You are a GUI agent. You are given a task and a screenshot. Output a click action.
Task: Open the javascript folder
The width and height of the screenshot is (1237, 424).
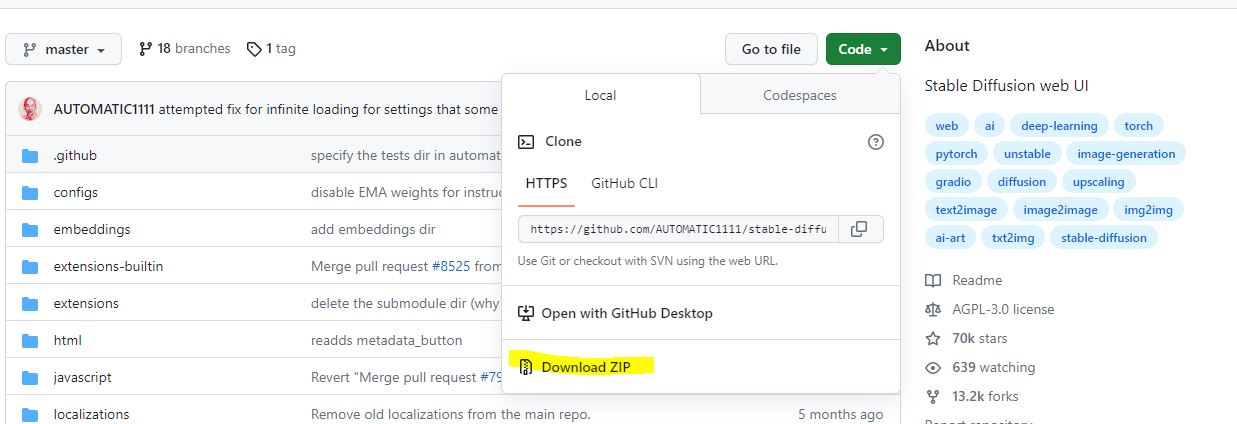coord(82,377)
